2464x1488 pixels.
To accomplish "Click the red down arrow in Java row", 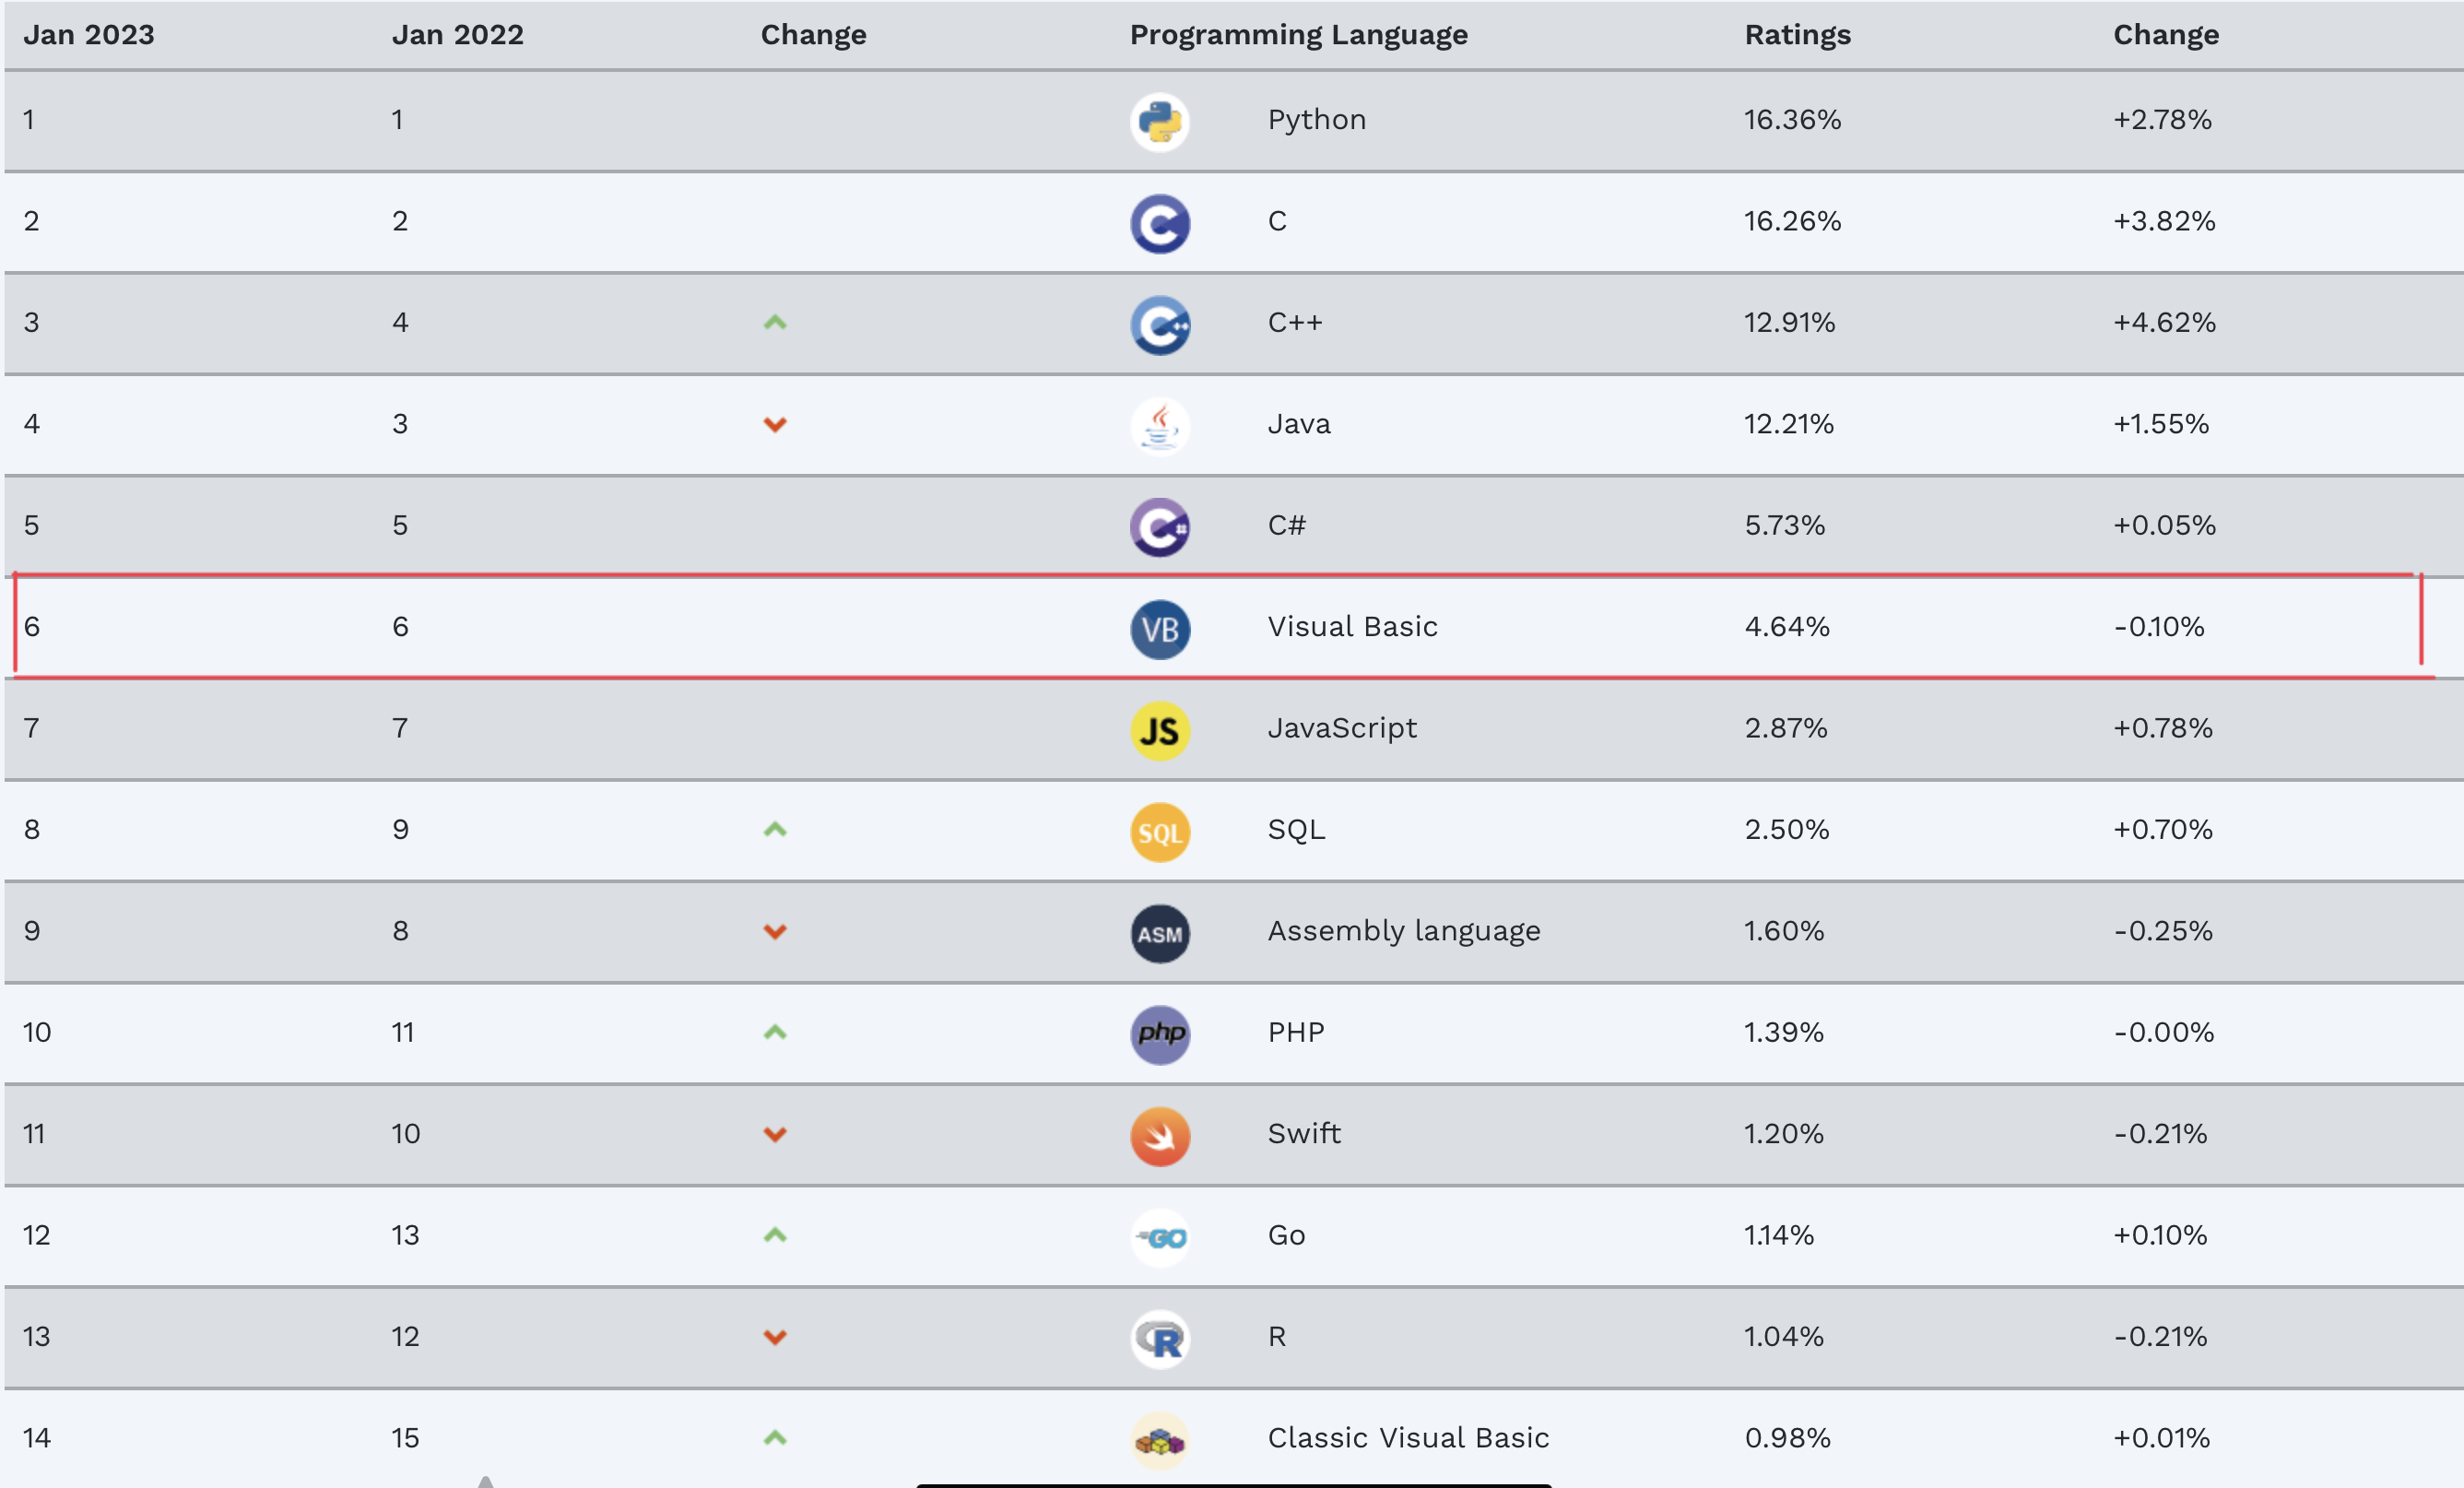I will [x=775, y=424].
